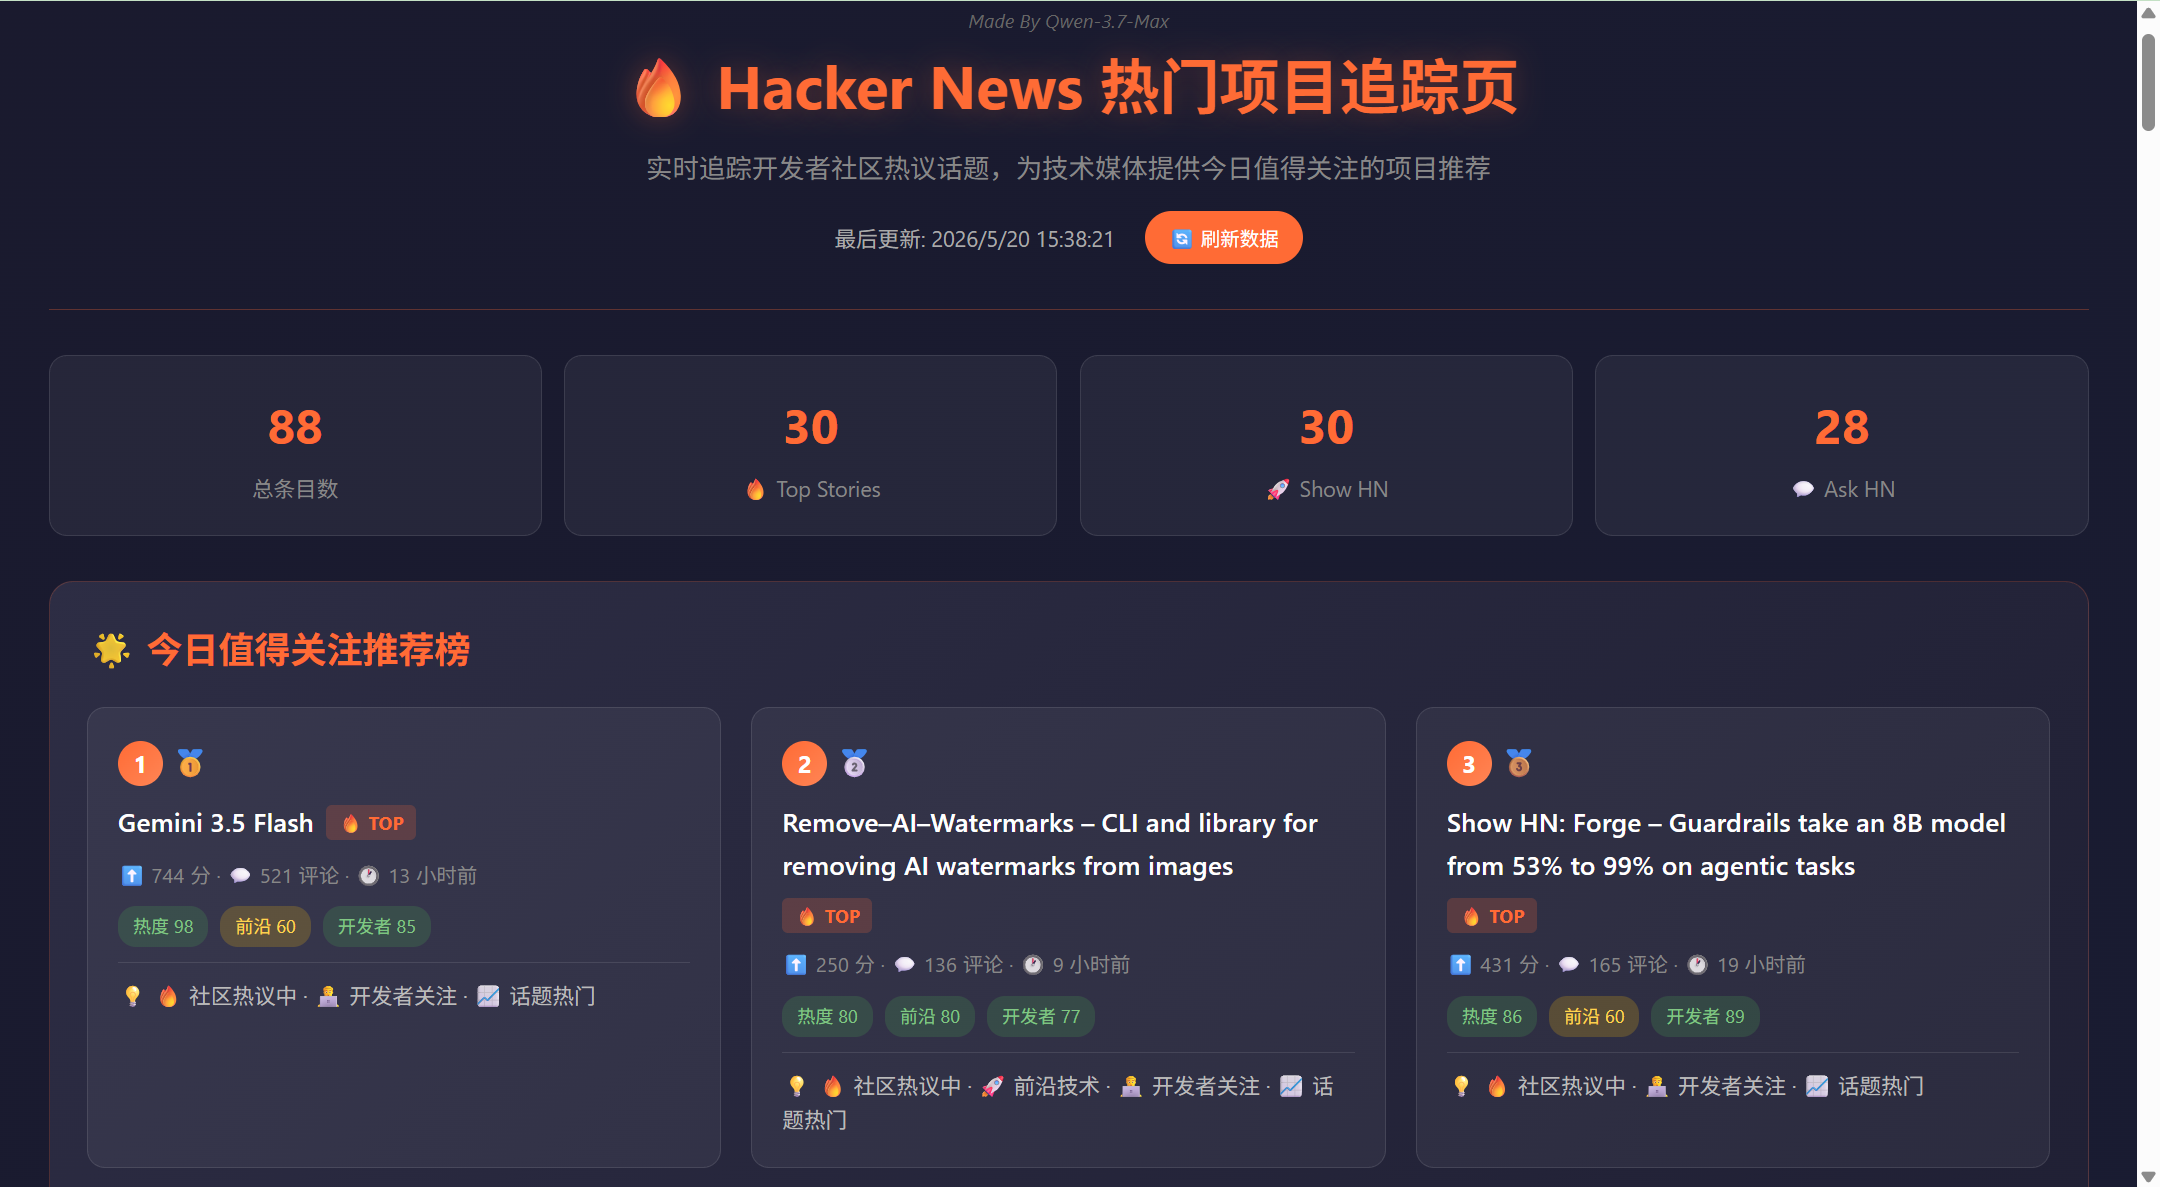2160x1187 pixels.
Task: Select the Top Stories 30 stat card
Action: [x=810, y=446]
